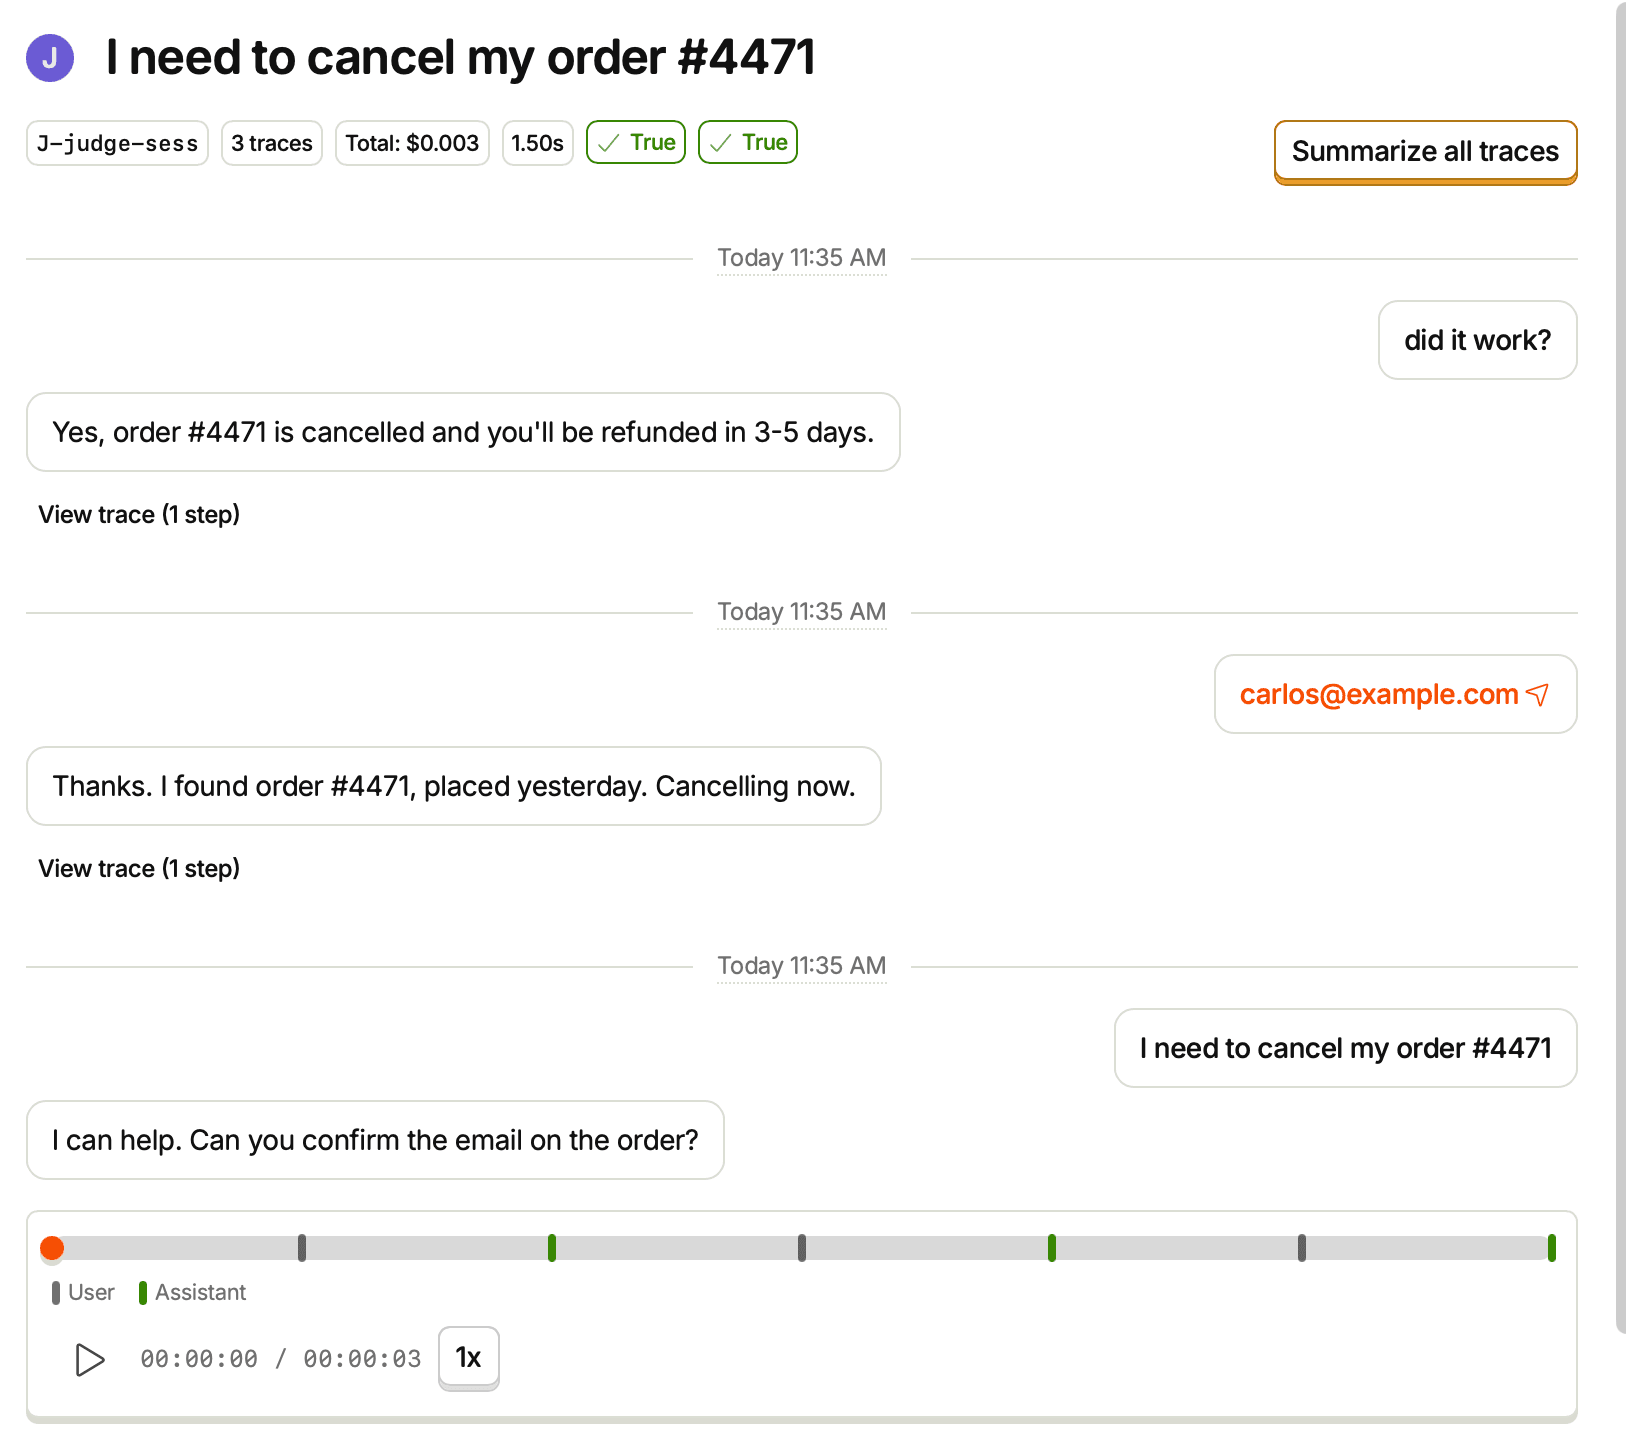The width and height of the screenshot is (1626, 1446).
Task: Click the 'did it work?' user message bubble
Action: click(1478, 340)
